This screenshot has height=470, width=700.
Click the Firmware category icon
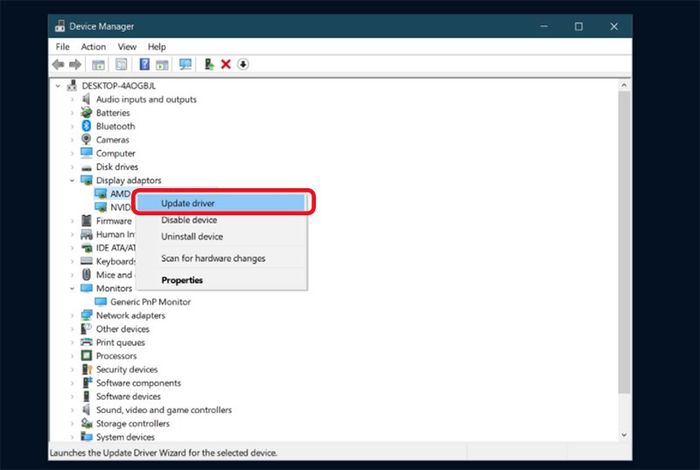tap(86, 220)
